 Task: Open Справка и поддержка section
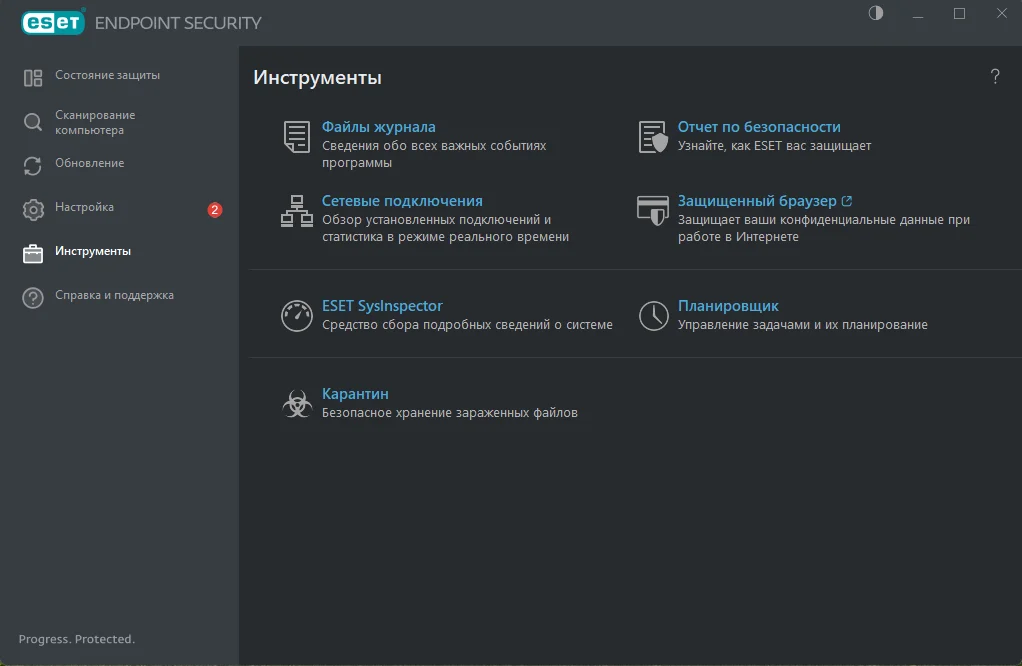pyautogui.click(x=114, y=296)
